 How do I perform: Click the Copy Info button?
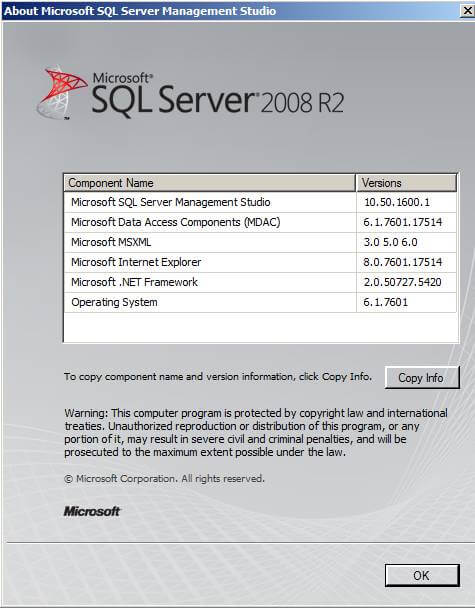[x=422, y=377]
